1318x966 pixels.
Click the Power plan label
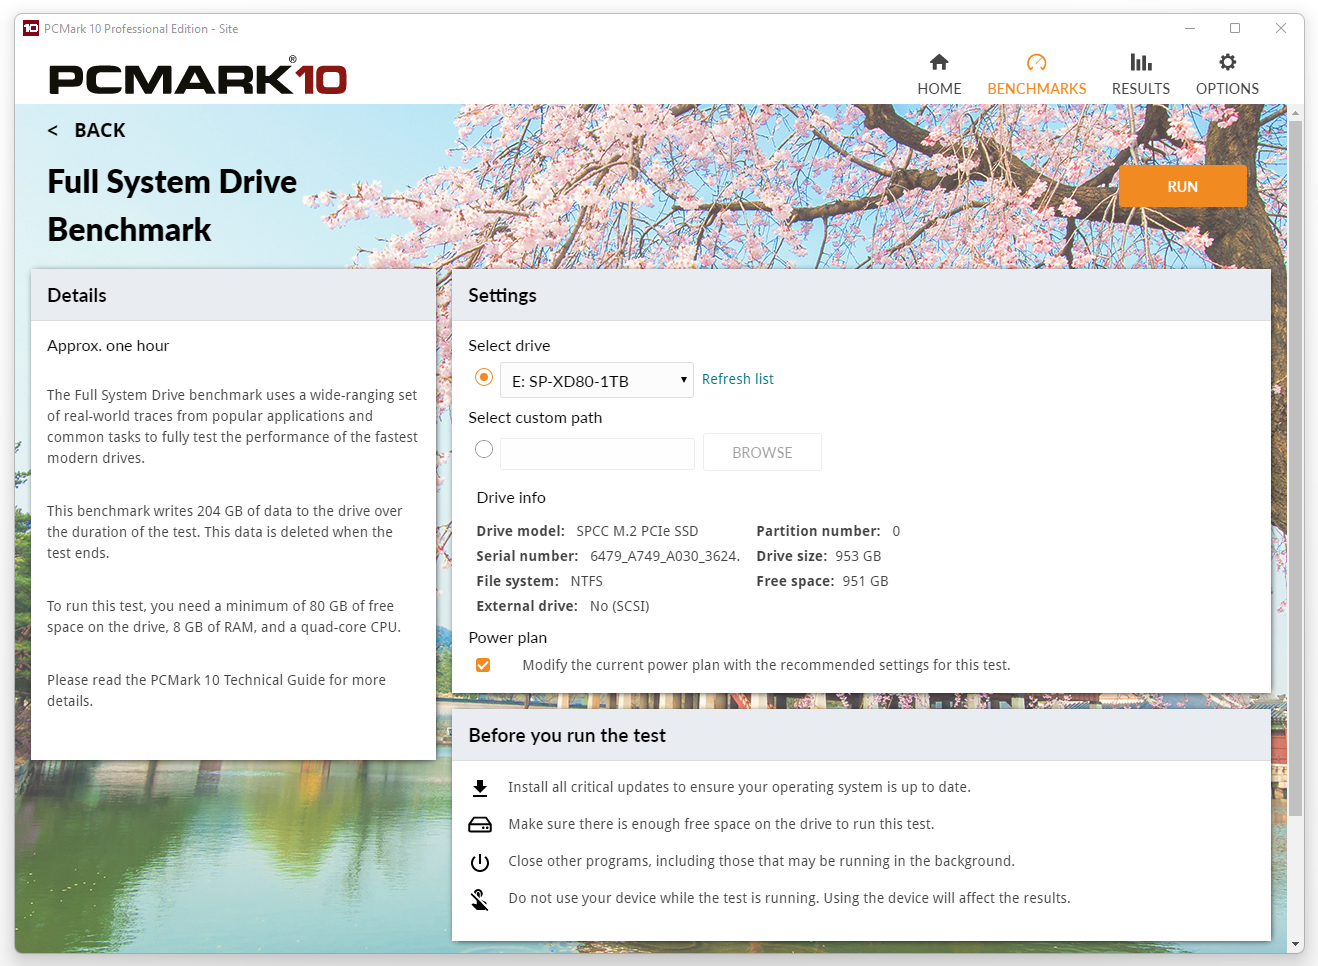(x=508, y=638)
